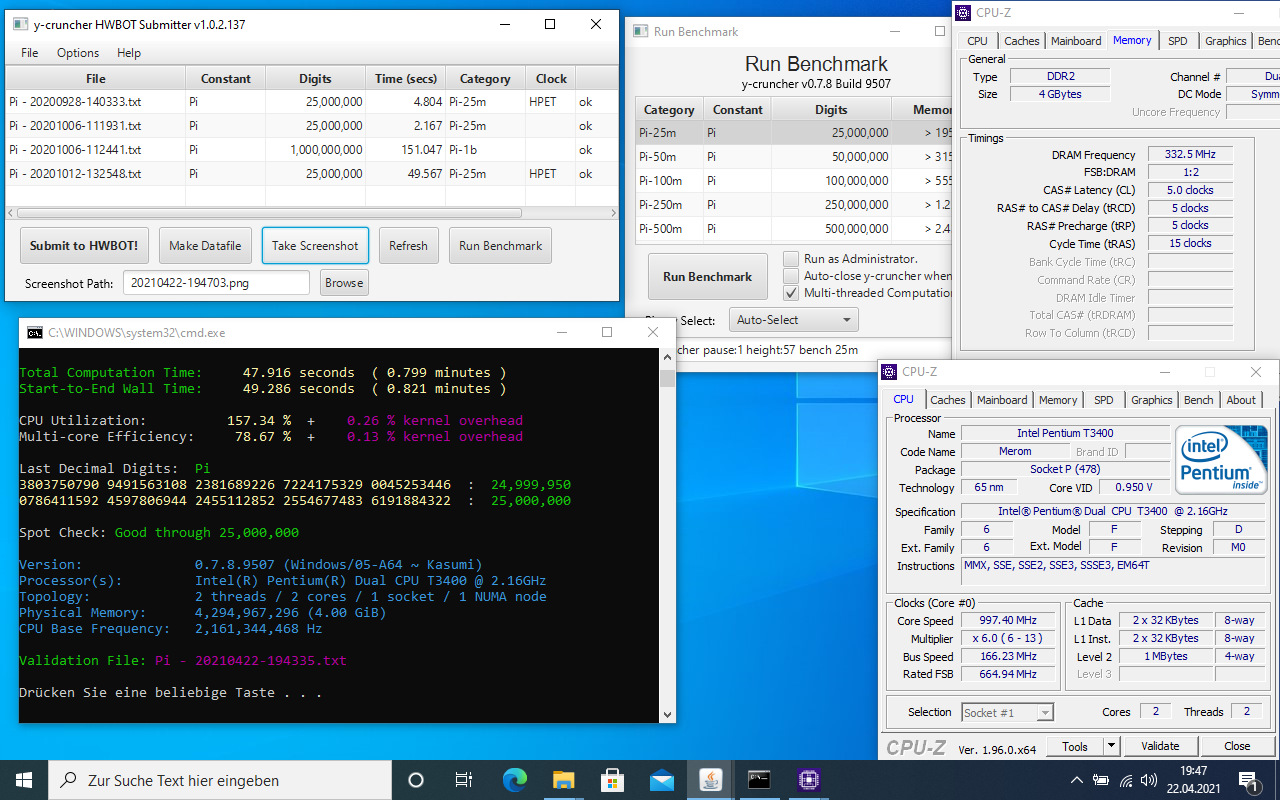The height and width of the screenshot is (800, 1280).
Task: Click Submit to HWBOT! button
Action: (83, 245)
